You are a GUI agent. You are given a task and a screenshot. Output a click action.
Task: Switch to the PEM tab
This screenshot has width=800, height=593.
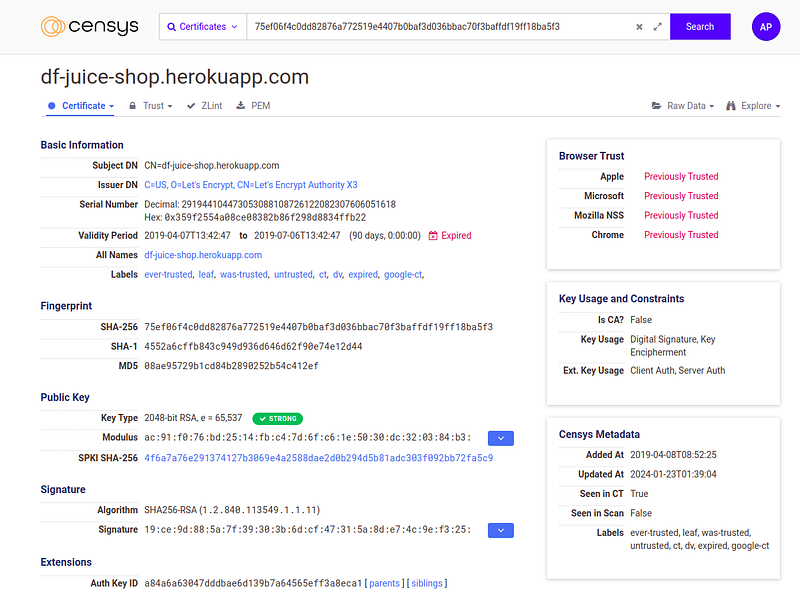point(254,106)
